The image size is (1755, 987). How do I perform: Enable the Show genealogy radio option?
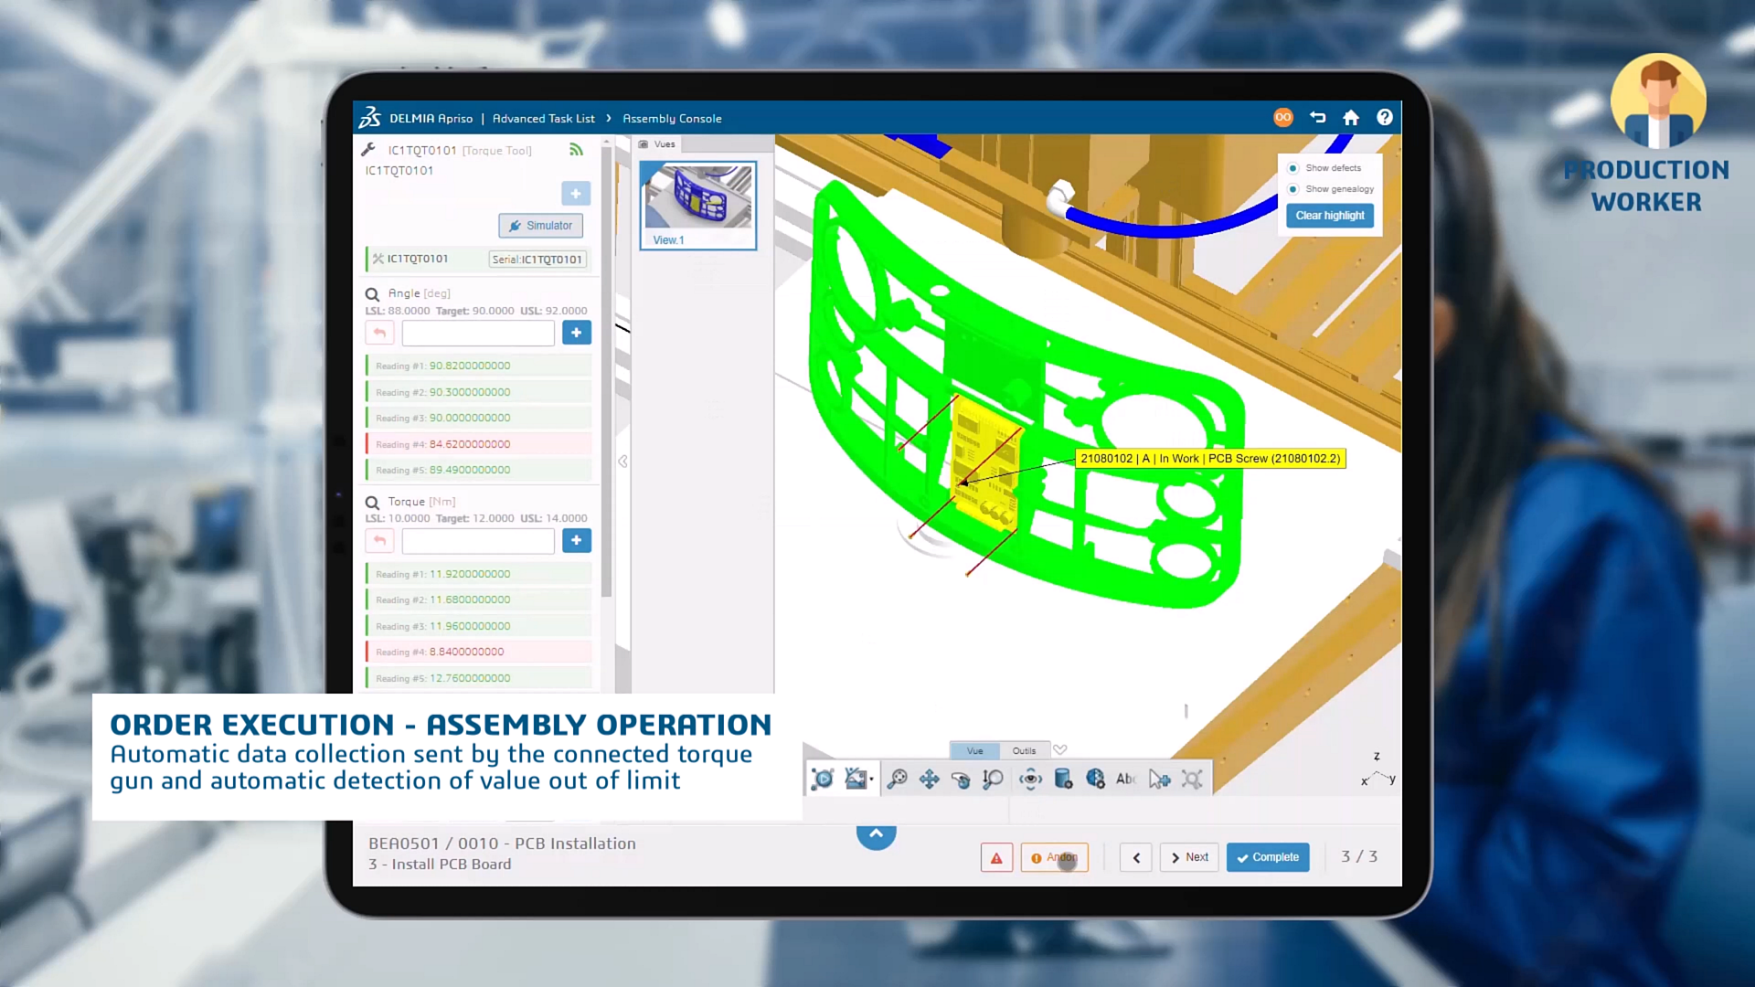(x=1293, y=189)
